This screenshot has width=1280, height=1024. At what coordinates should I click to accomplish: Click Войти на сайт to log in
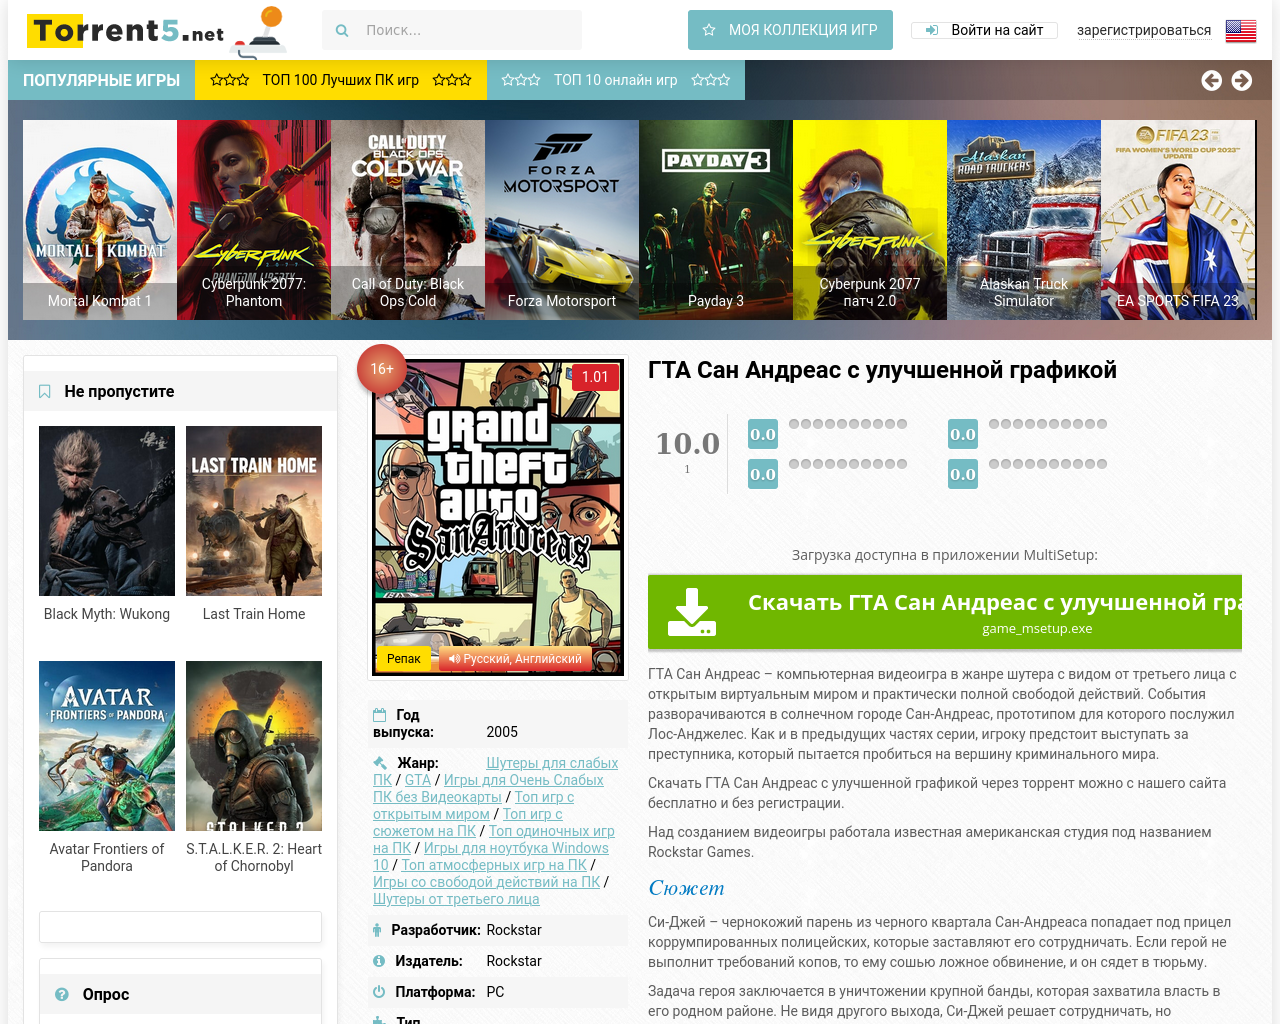pos(986,30)
